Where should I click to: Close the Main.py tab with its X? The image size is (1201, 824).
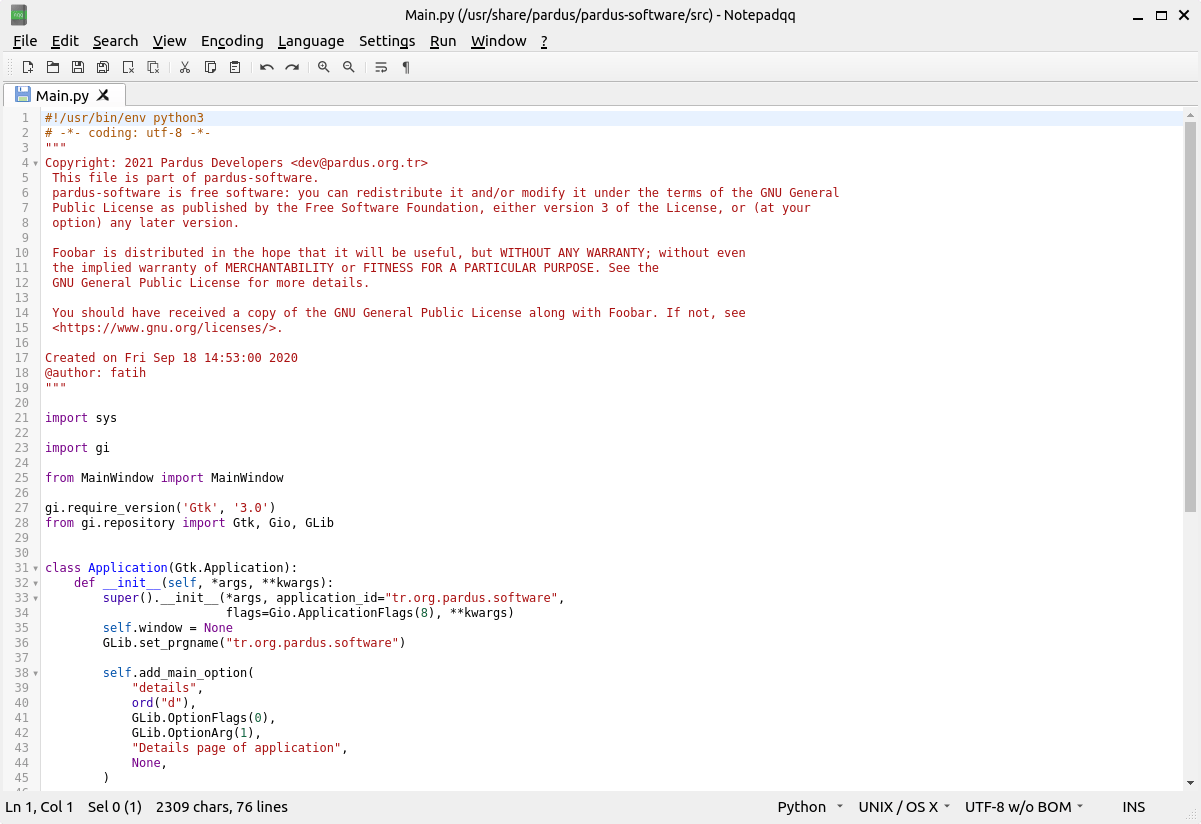pyautogui.click(x=103, y=96)
